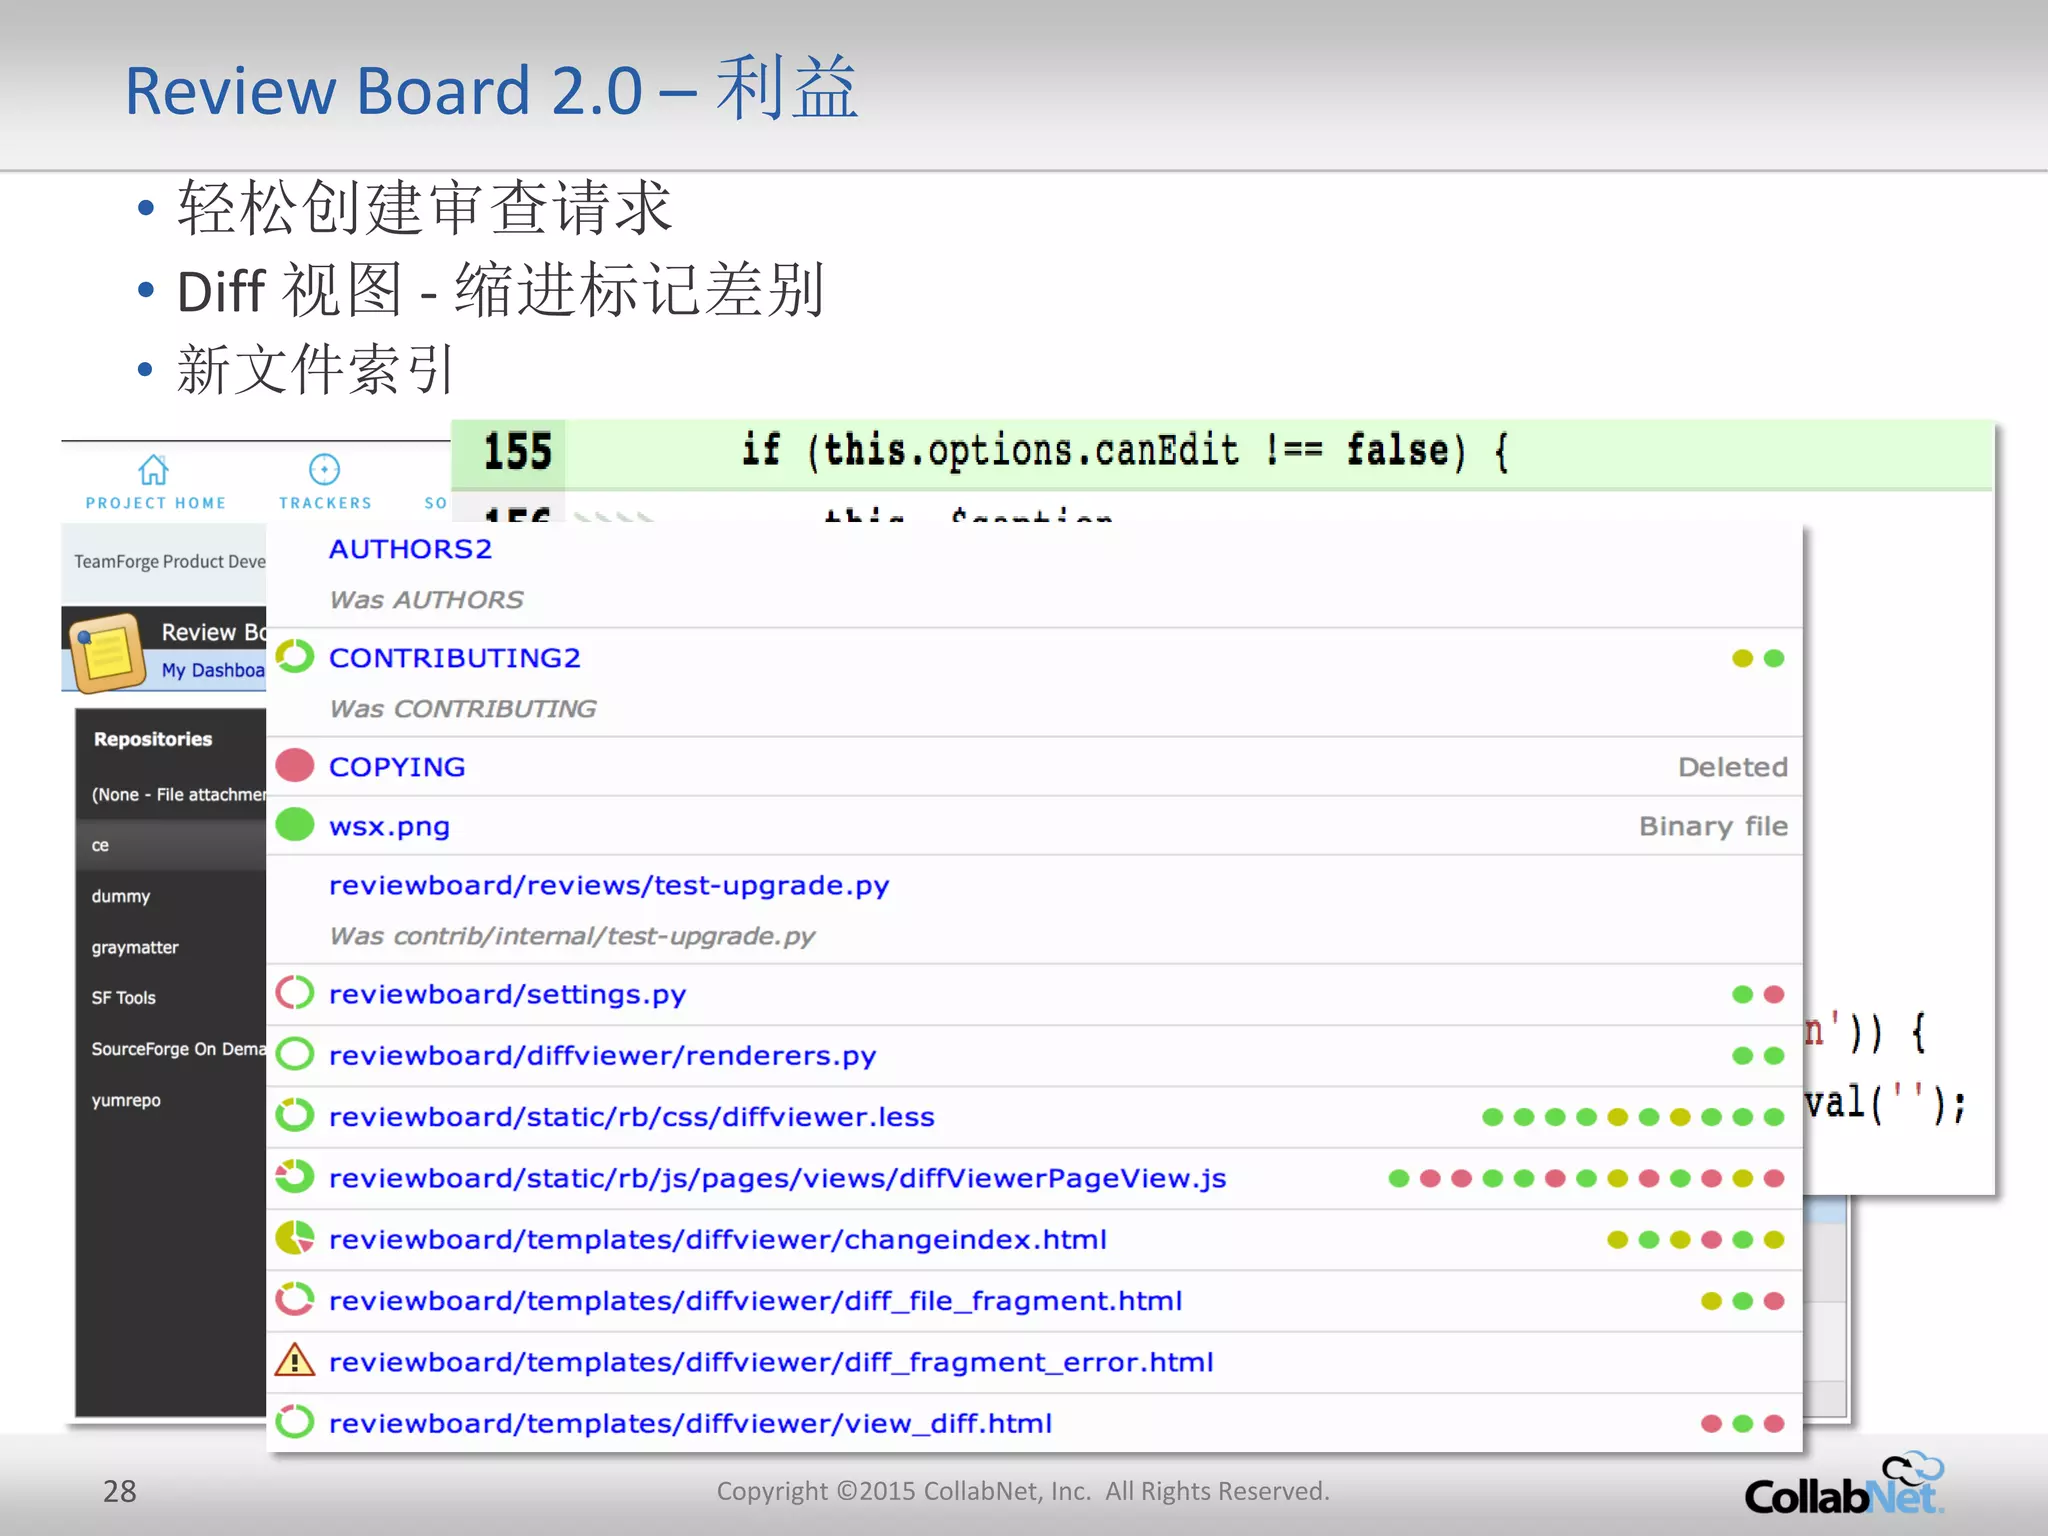Click the red chunk dot for settings.py
This screenshot has height=1536, width=2048.
(x=1774, y=994)
